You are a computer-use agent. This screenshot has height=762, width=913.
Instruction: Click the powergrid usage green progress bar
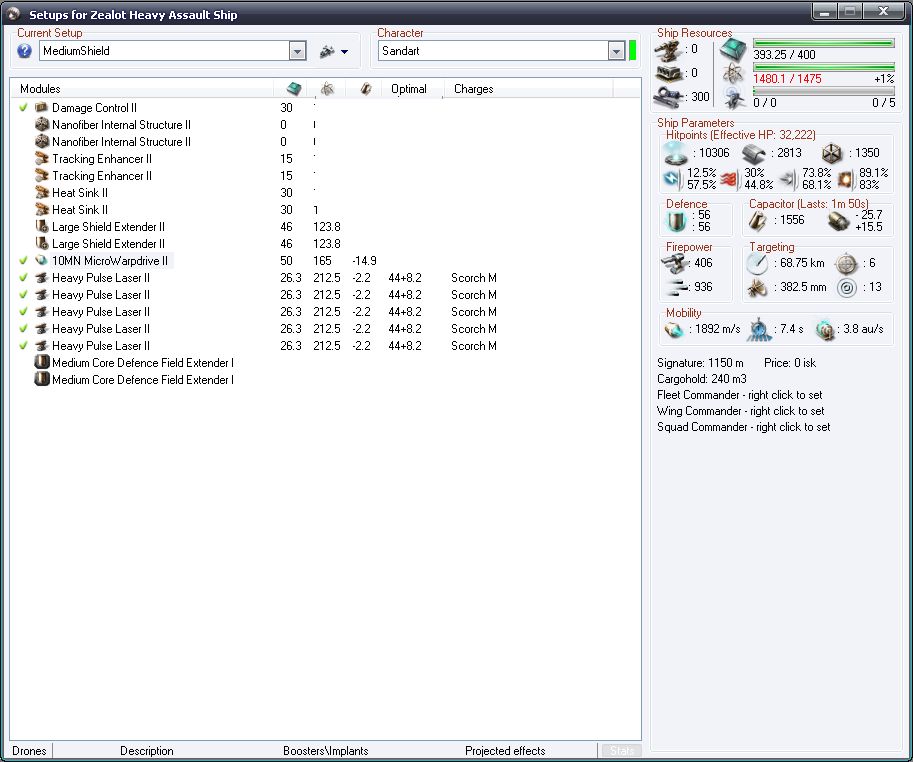click(823, 67)
